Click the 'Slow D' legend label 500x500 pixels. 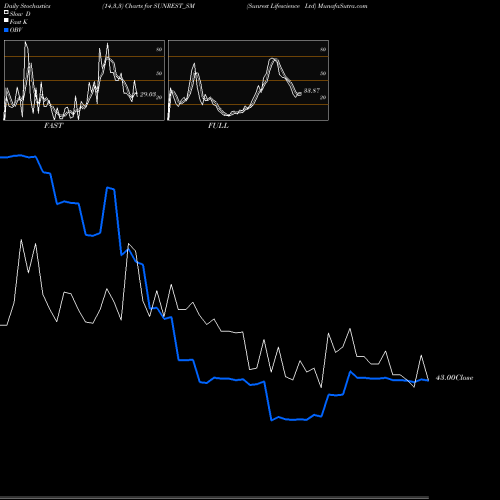(20, 14)
